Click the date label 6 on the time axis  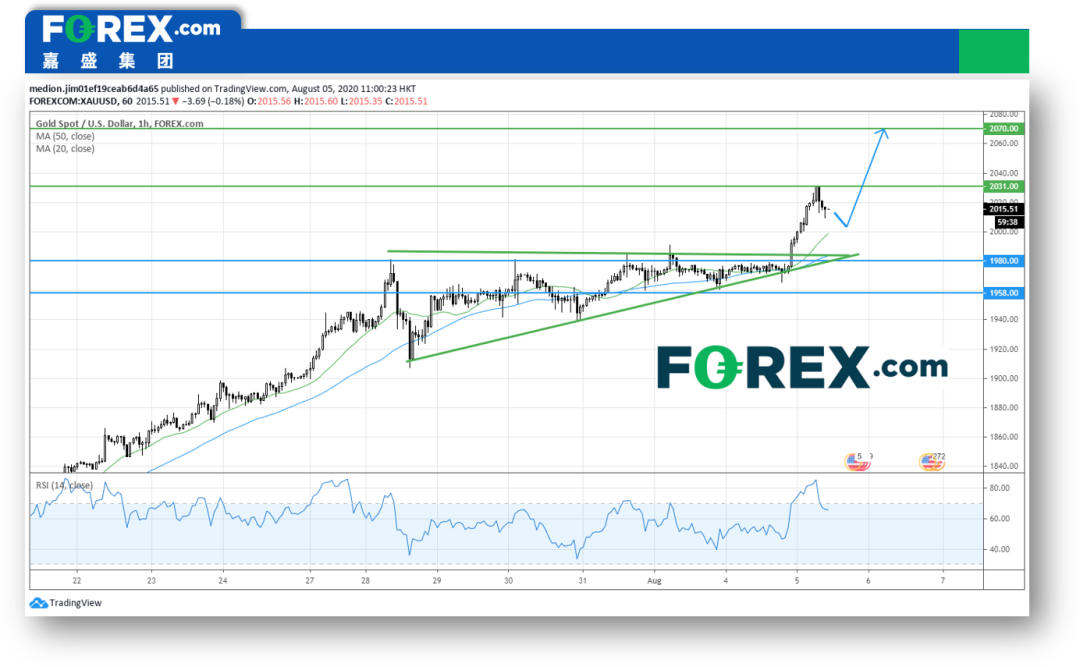click(869, 581)
